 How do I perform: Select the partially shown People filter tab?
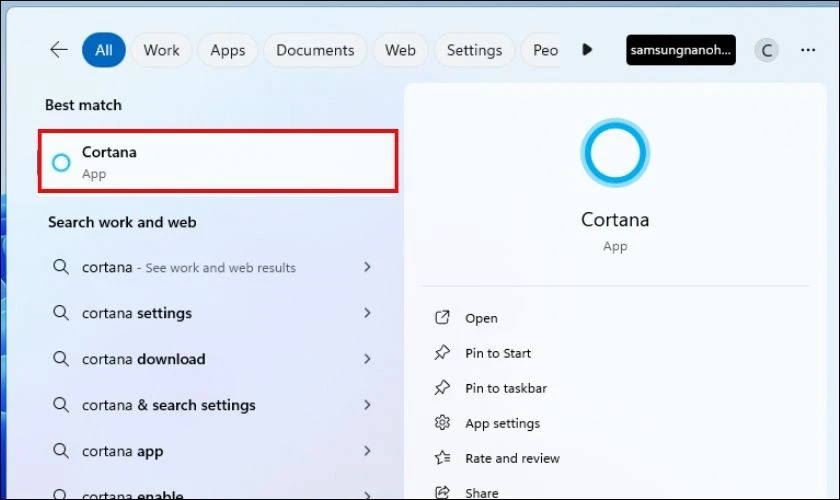(541, 50)
